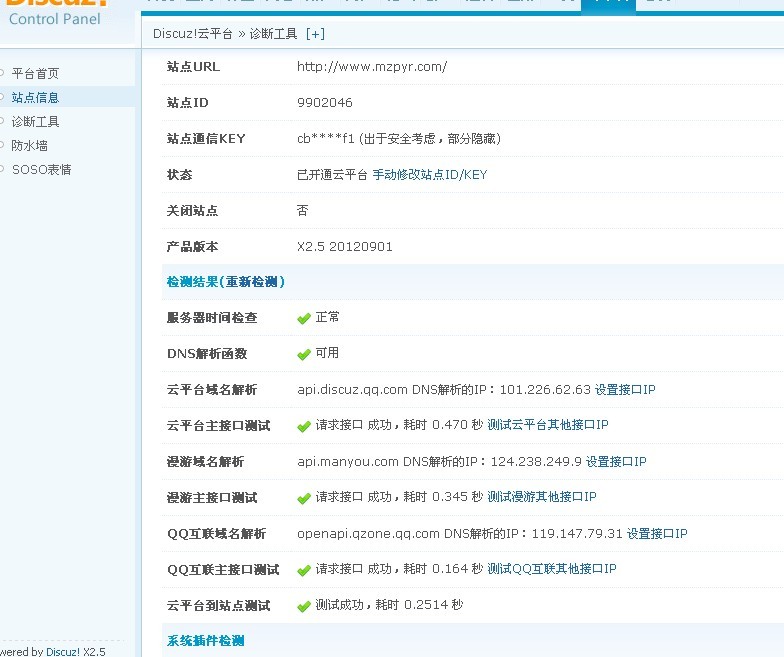
Task: Click Discuz!云平台 in the breadcrumb
Action: (x=193, y=34)
